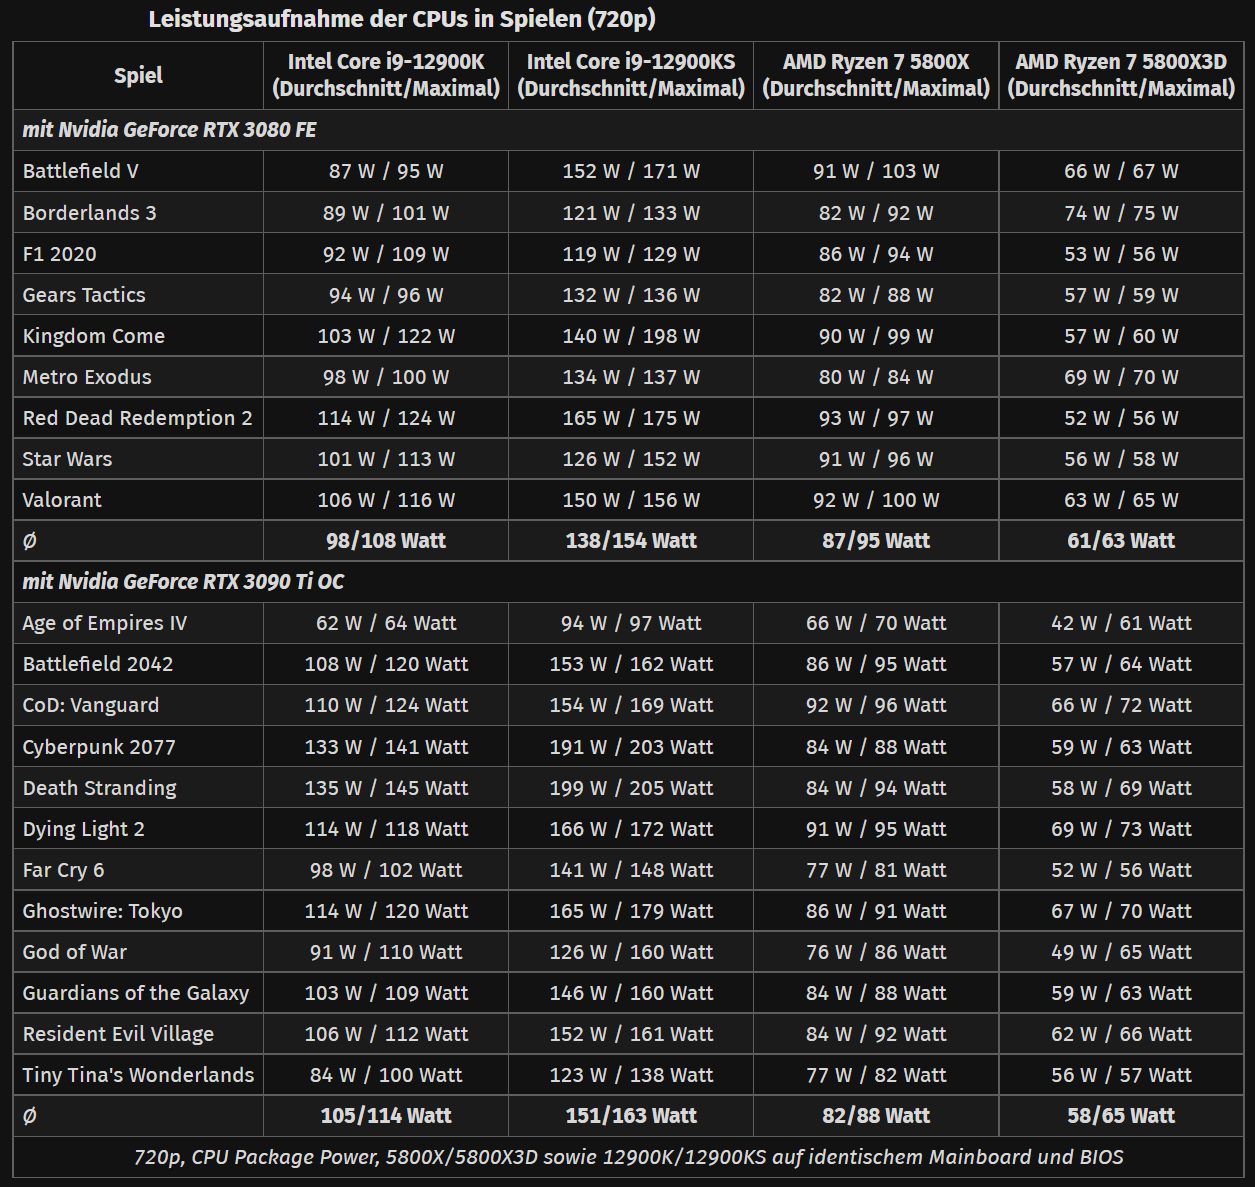Select the Intel Core i9-12900KS column header
The image size is (1255, 1187).
pos(631,75)
